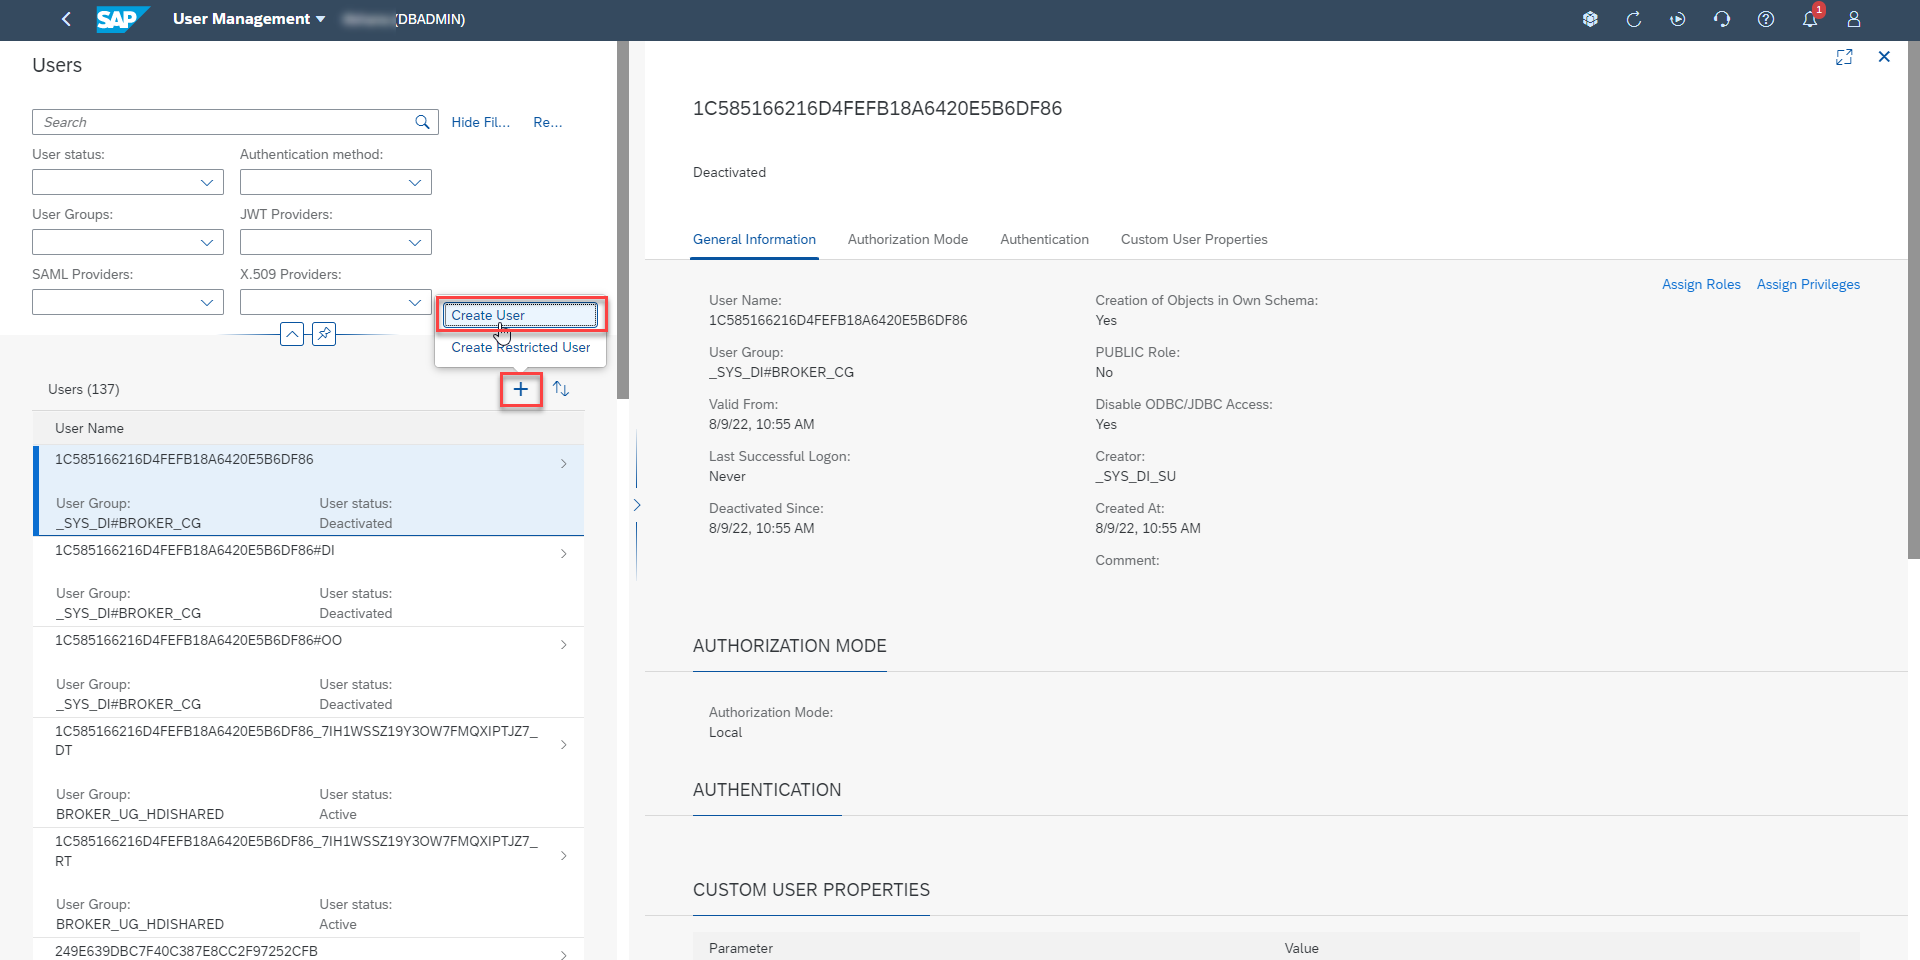Screen dimensions: 1920x960
Task: Click the SAP logo
Action: (122, 19)
